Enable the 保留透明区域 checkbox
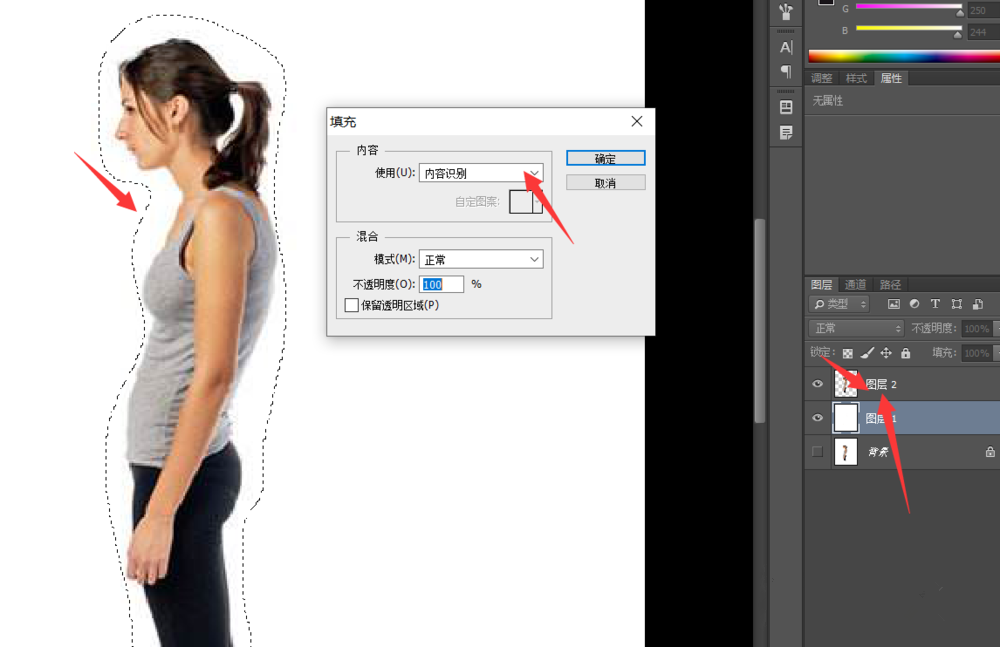 351,305
